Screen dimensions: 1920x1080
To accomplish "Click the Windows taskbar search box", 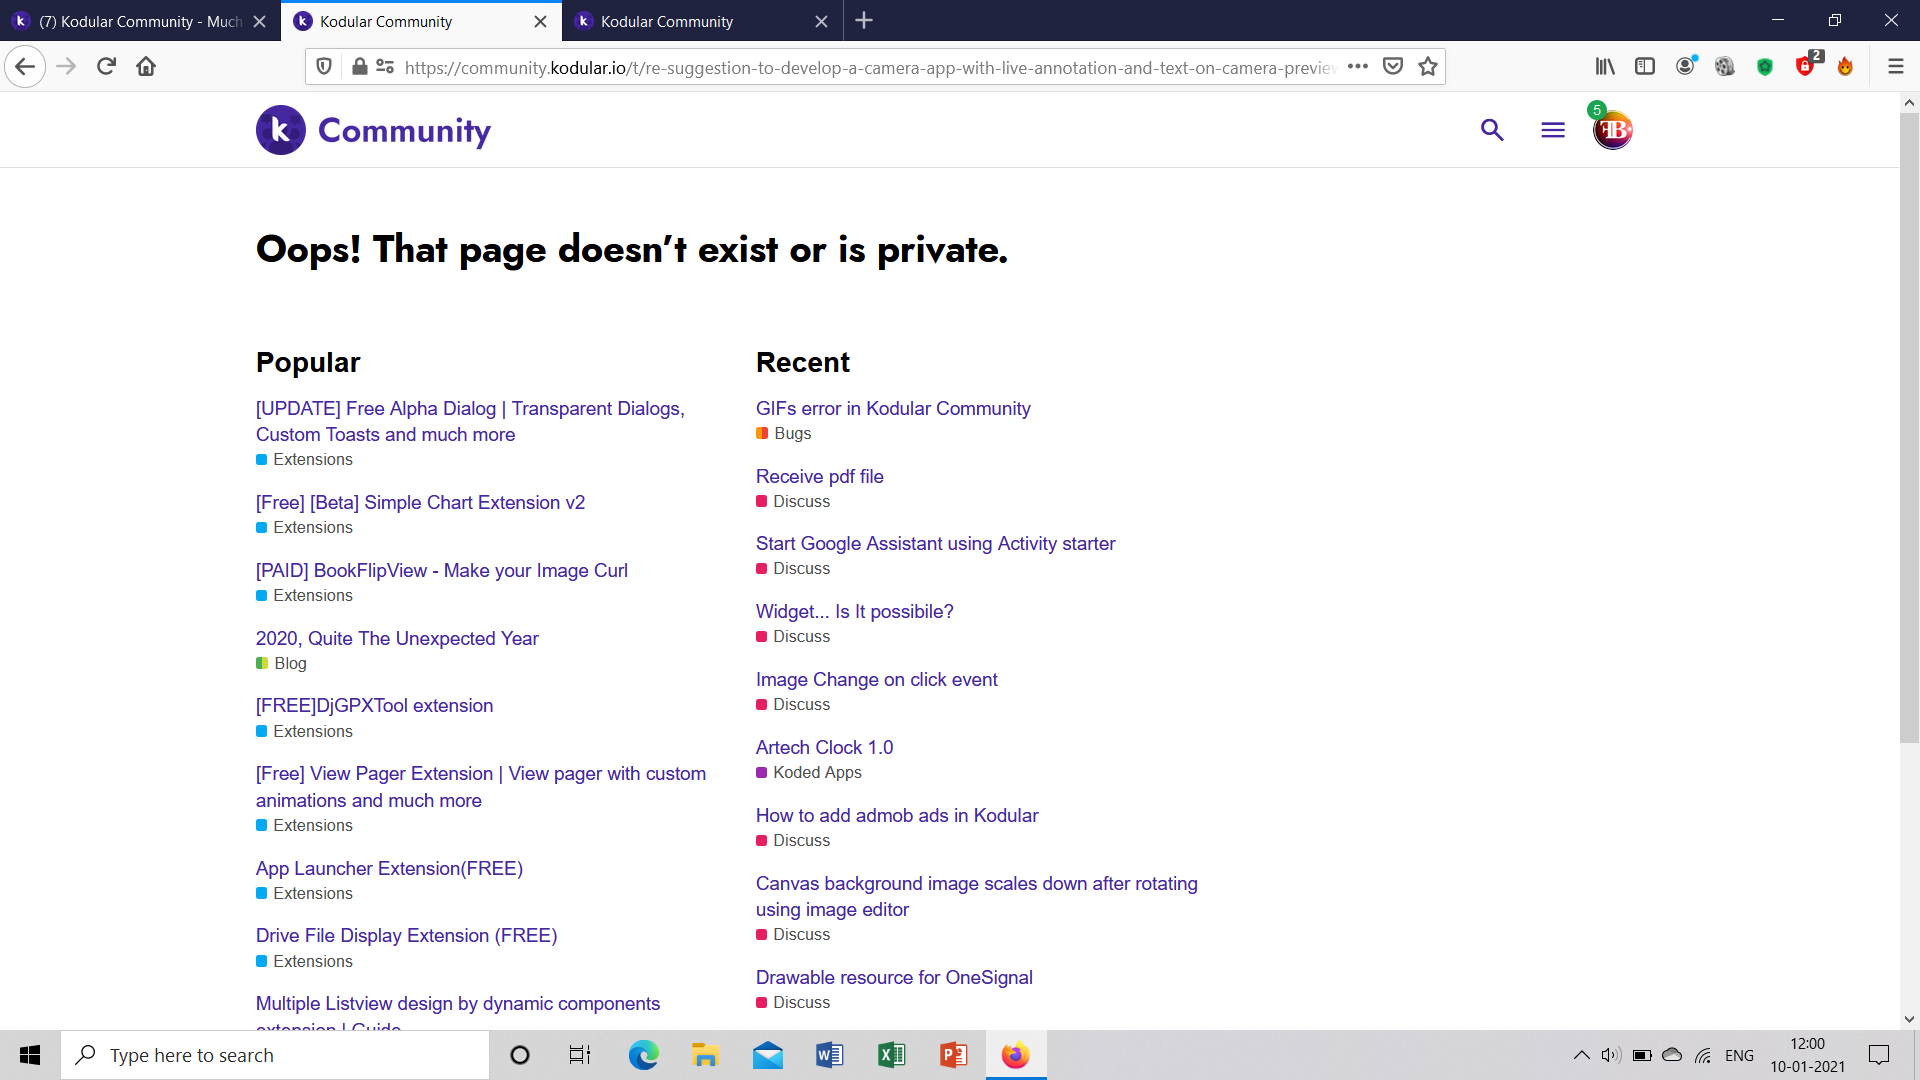I will tap(275, 1055).
